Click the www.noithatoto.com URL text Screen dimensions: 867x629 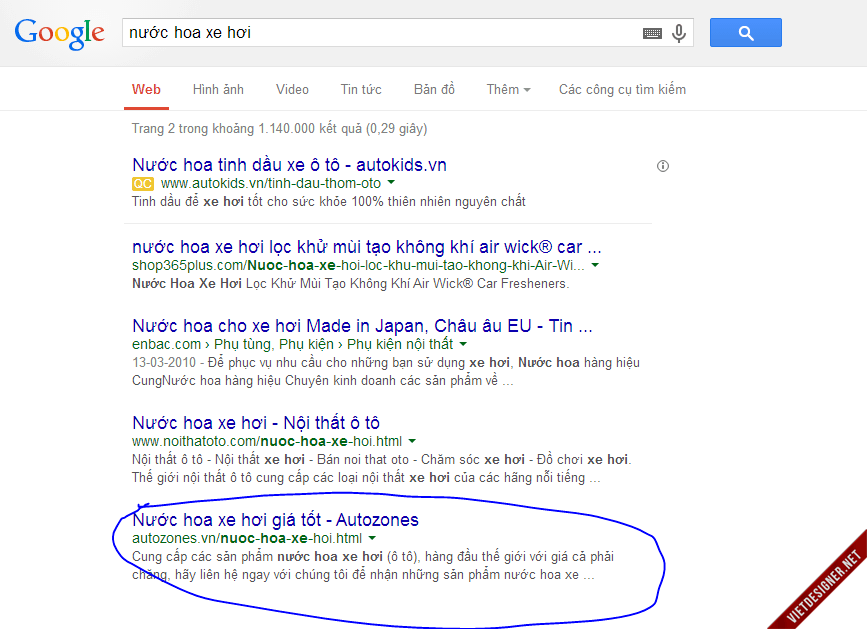(267, 442)
